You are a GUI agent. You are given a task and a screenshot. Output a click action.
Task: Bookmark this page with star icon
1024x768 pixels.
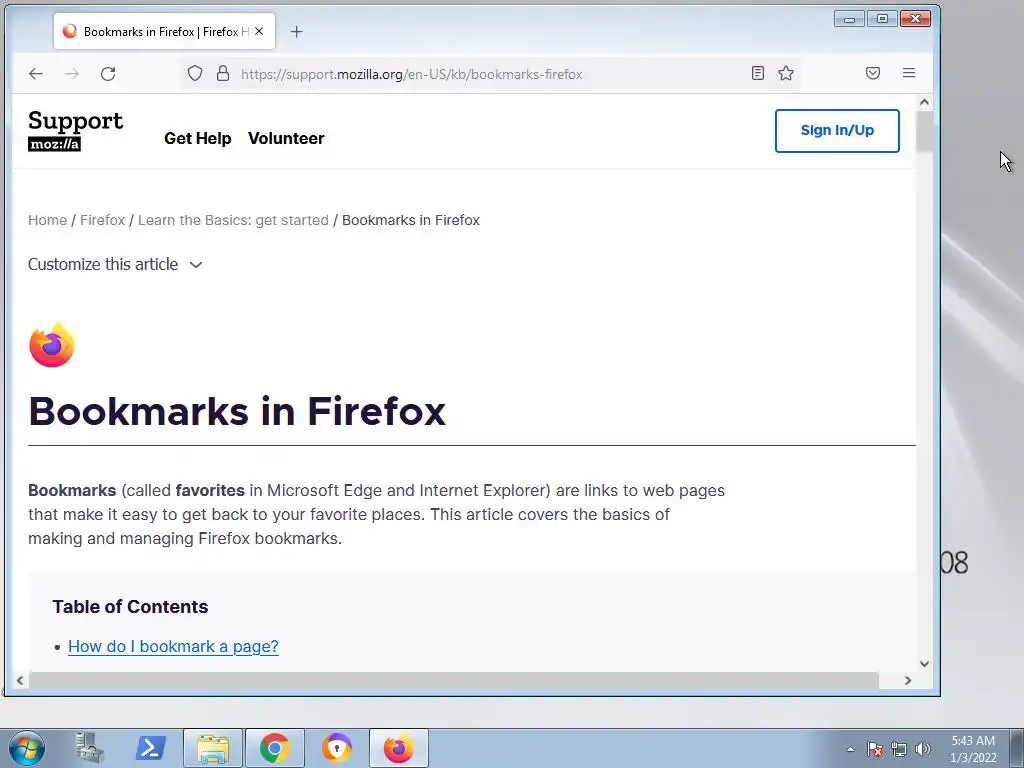(x=786, y=73)
